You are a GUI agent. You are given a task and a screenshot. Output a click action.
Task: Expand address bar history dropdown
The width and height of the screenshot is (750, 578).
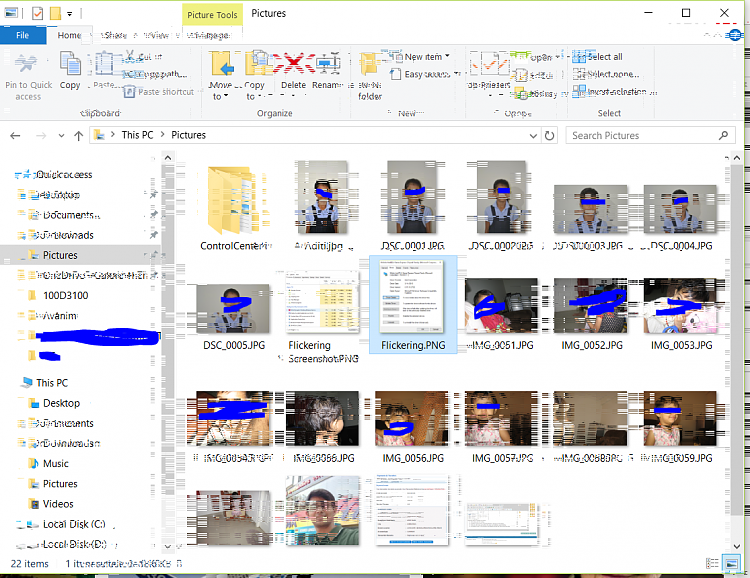533,135
